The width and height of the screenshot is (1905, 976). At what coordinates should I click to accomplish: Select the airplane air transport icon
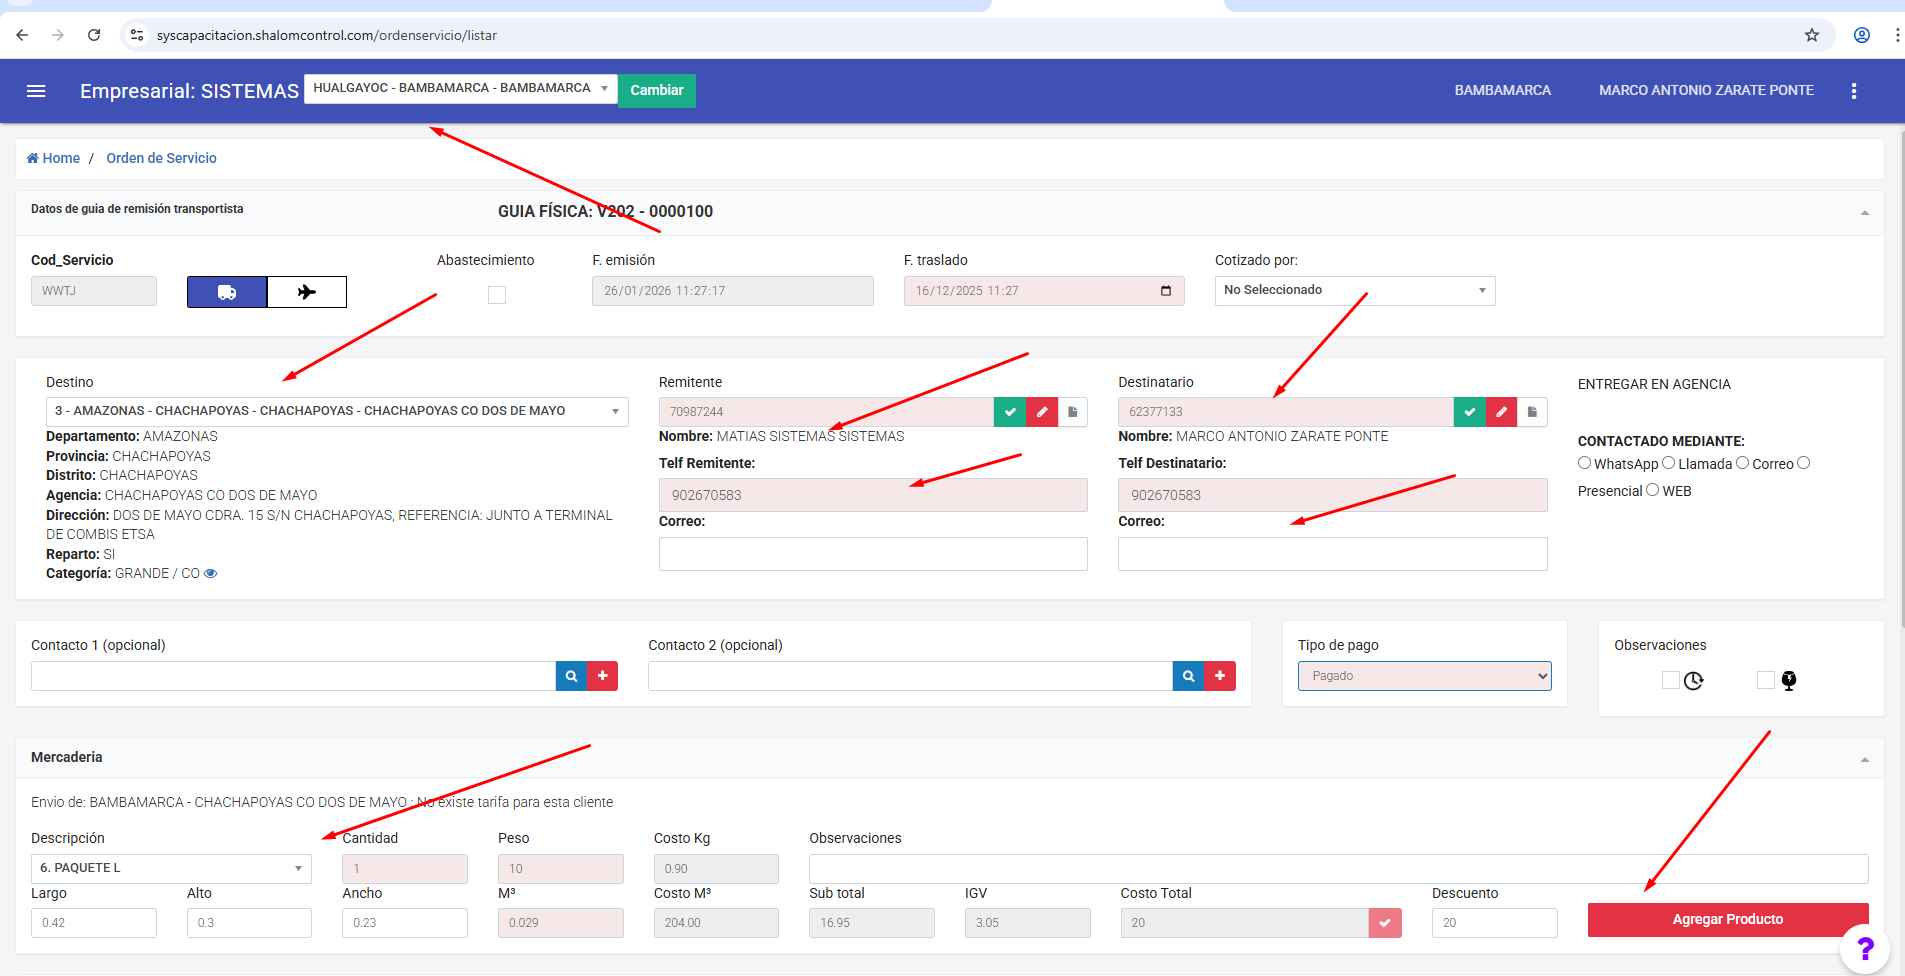[x=307, y=292]
